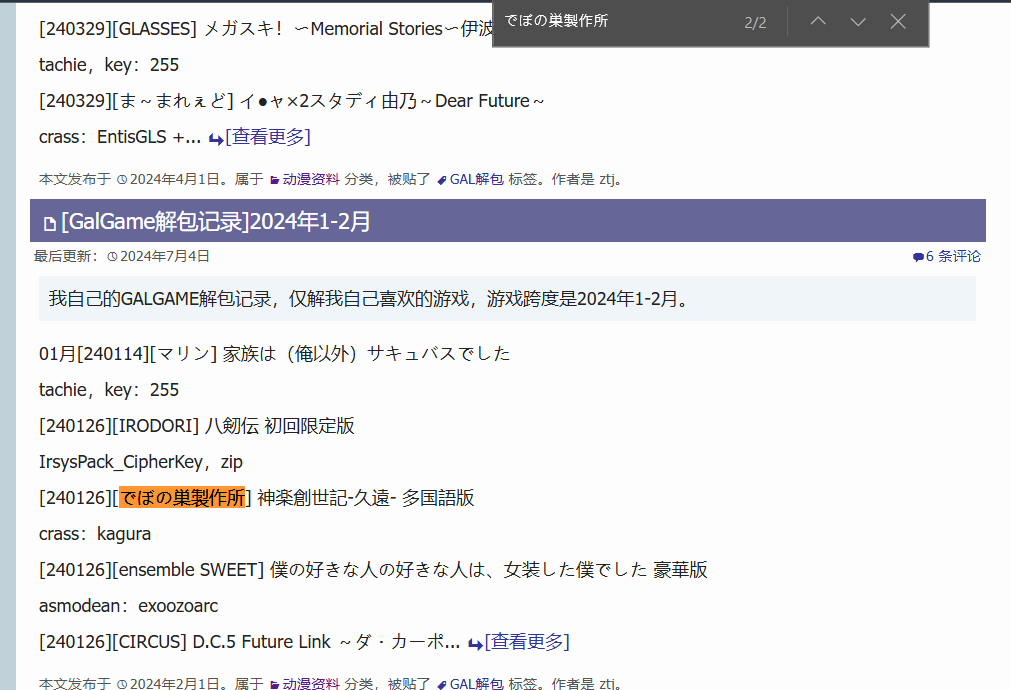Click clock icon beside 2024年7月4日 update date
Screen dimensions: 1011x690
click(x=112, y=257)
